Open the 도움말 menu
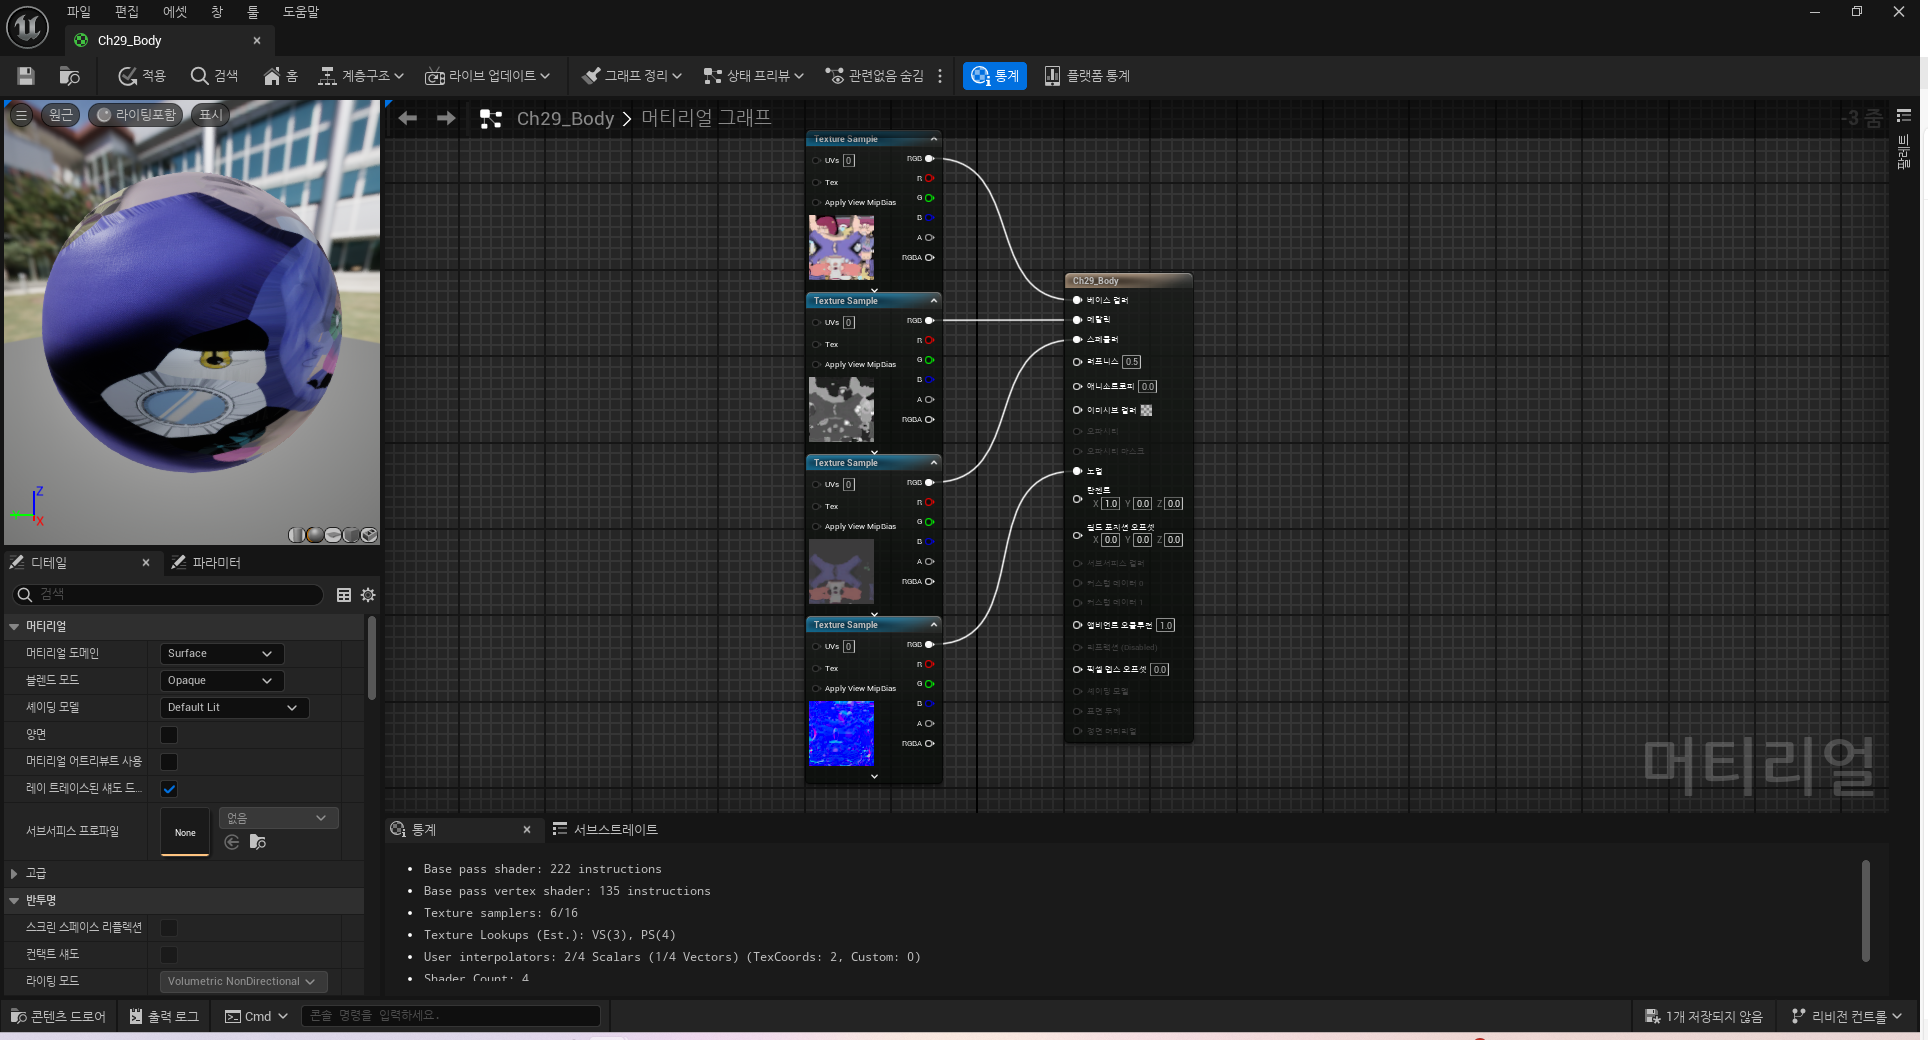This screenshot has width=1928, height=1040. coord(301,12)
